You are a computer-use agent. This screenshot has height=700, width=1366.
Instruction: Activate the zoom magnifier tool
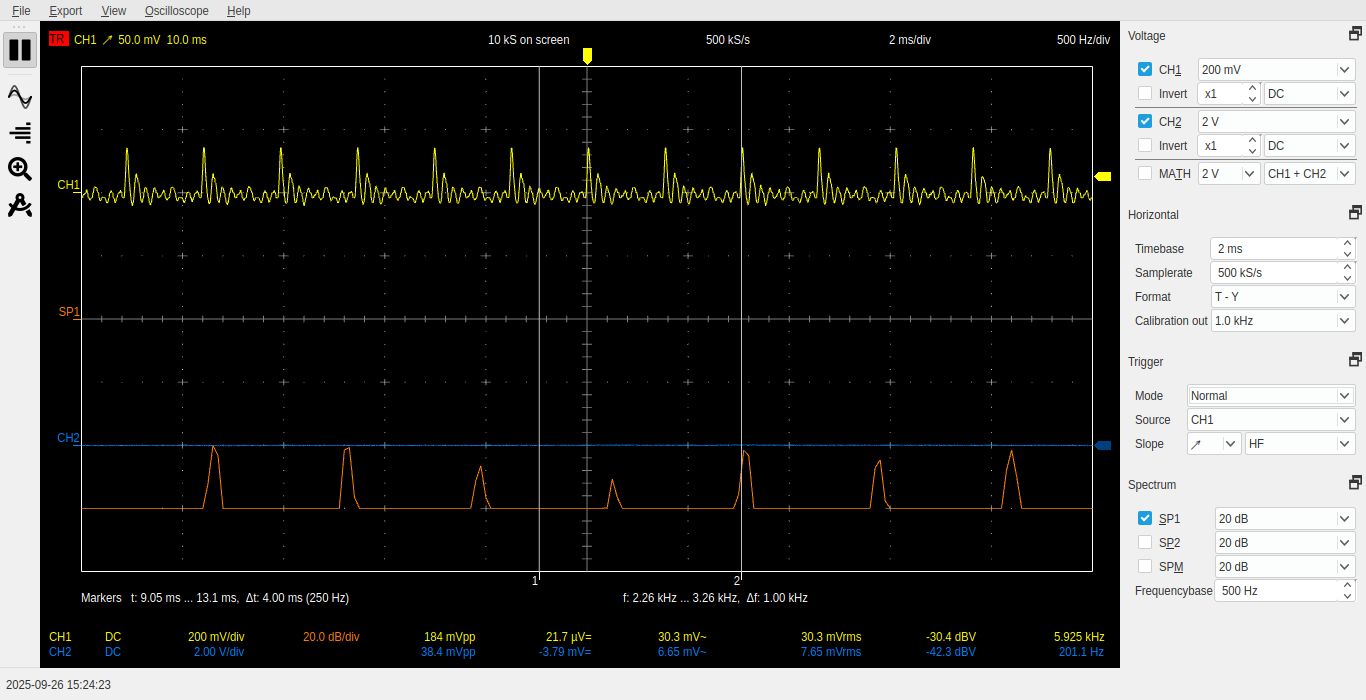[20, 168]
